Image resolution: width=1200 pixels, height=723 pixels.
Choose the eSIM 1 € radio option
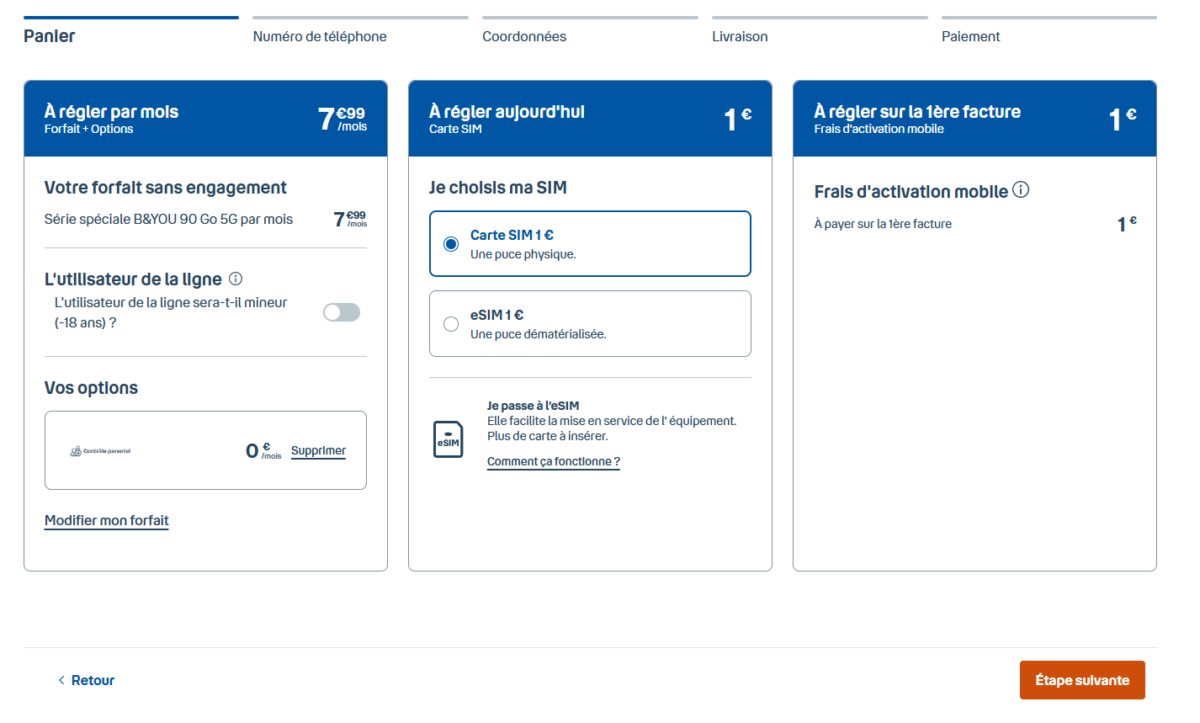tap(451, 324)
